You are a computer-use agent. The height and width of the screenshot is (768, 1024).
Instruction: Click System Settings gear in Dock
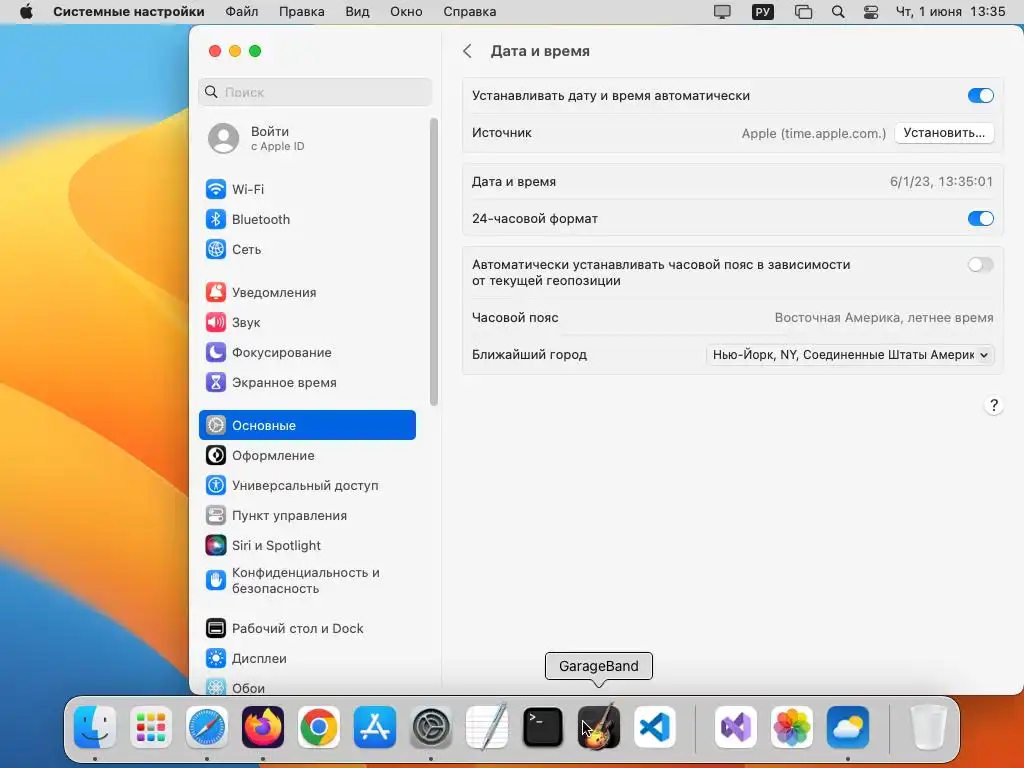[431, 727]
